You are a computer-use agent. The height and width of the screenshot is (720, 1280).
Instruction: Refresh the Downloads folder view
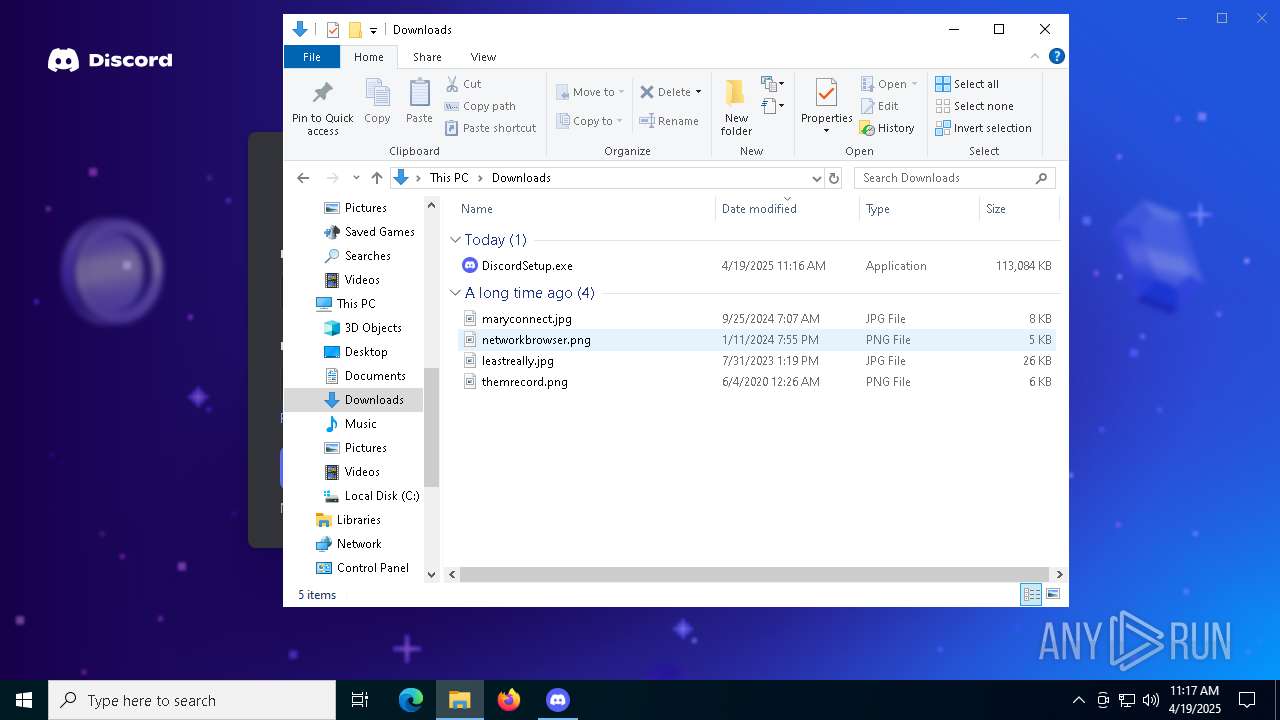[834, 178]
